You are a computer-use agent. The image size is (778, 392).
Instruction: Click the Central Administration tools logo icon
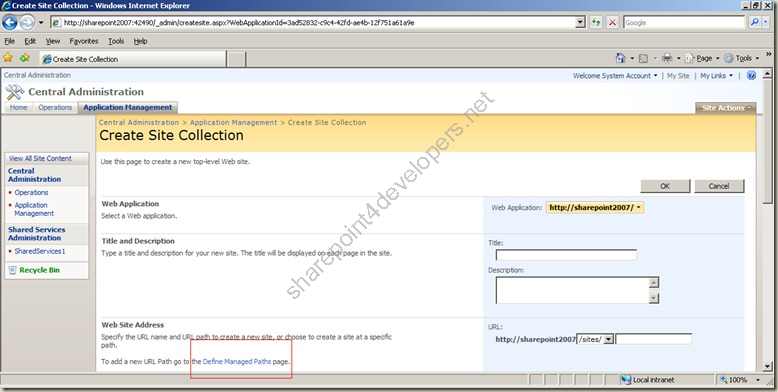pyautogui.click(x=15, y=92)
